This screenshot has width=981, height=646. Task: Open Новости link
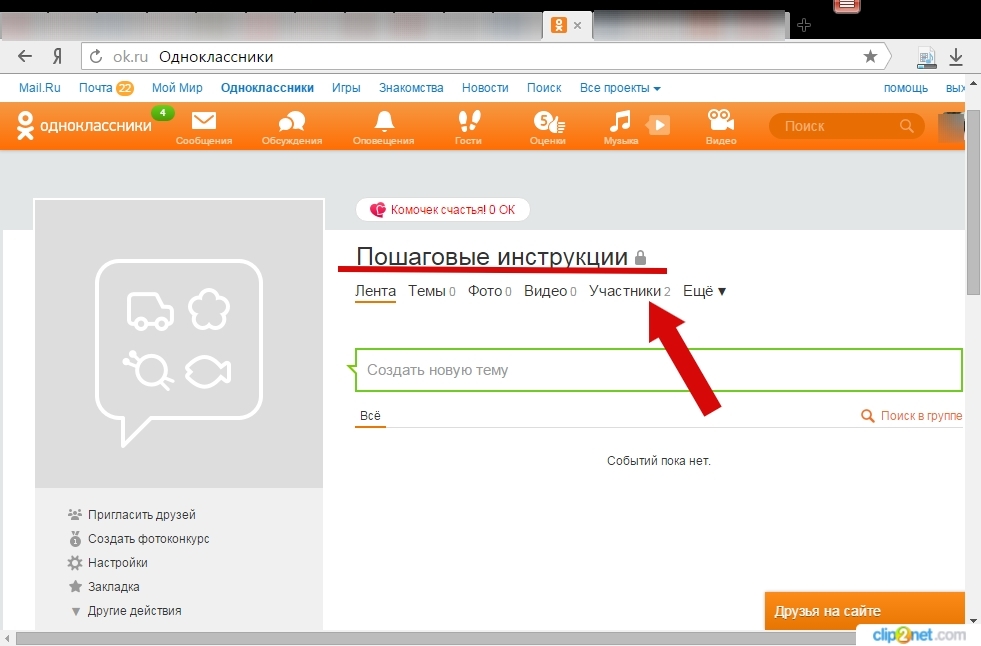coord(485,88)
